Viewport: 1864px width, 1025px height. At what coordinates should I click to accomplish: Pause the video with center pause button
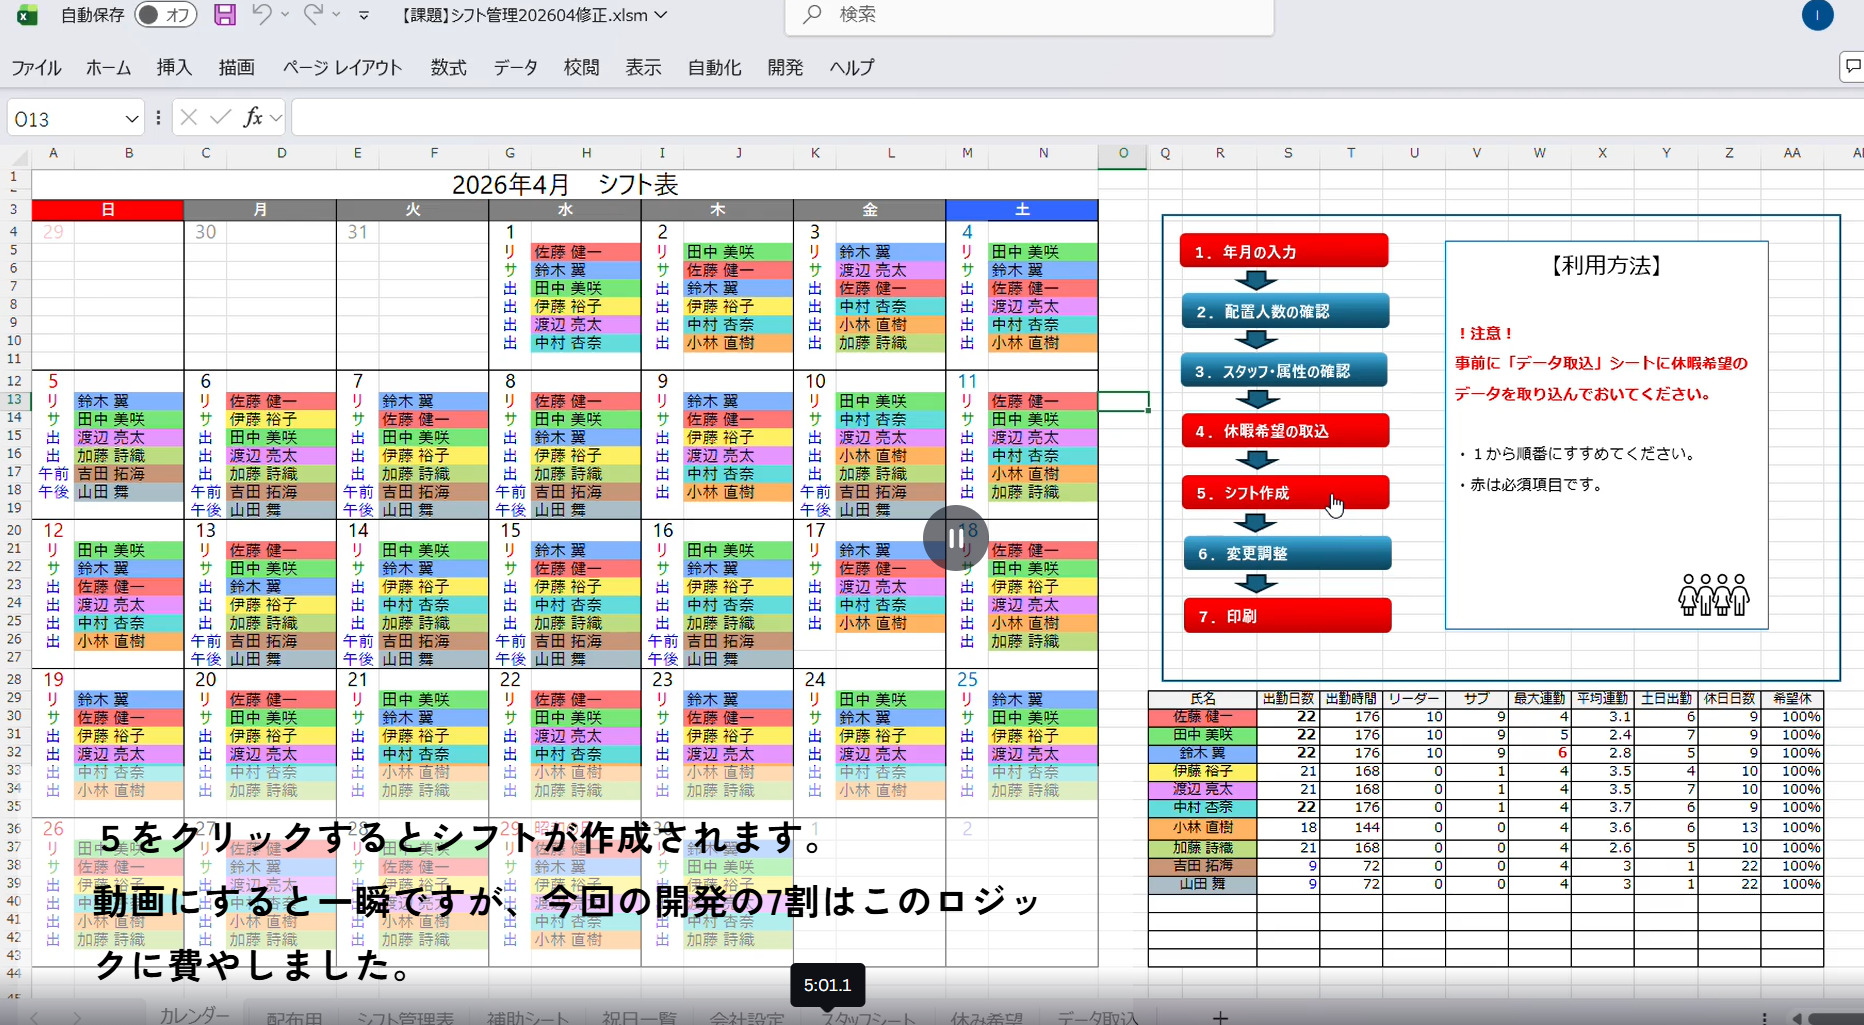955,539
